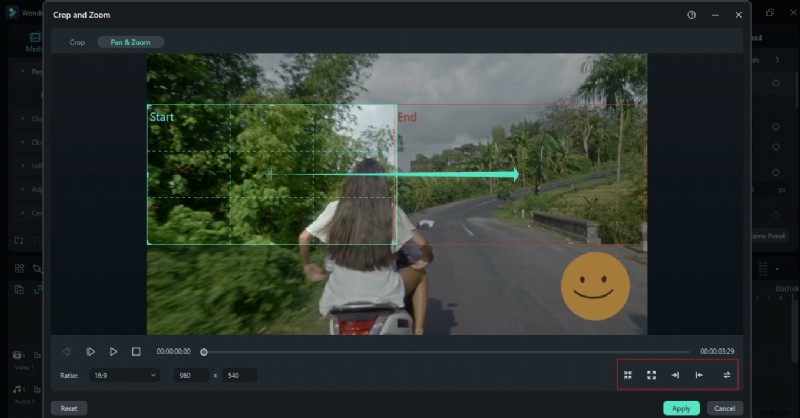Click the Apply button
Viewport: 800px width, 418px height.
pos(681,408)
